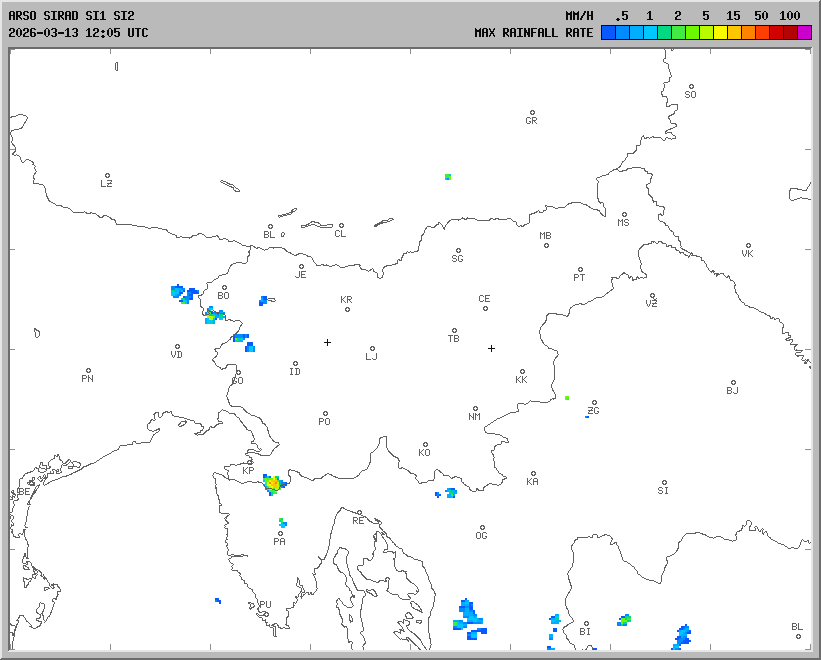Click the radar crosshair west of LJ
The height and width of the screenshot is (660, 821).
pyautogui.click(x=327, y=342)
